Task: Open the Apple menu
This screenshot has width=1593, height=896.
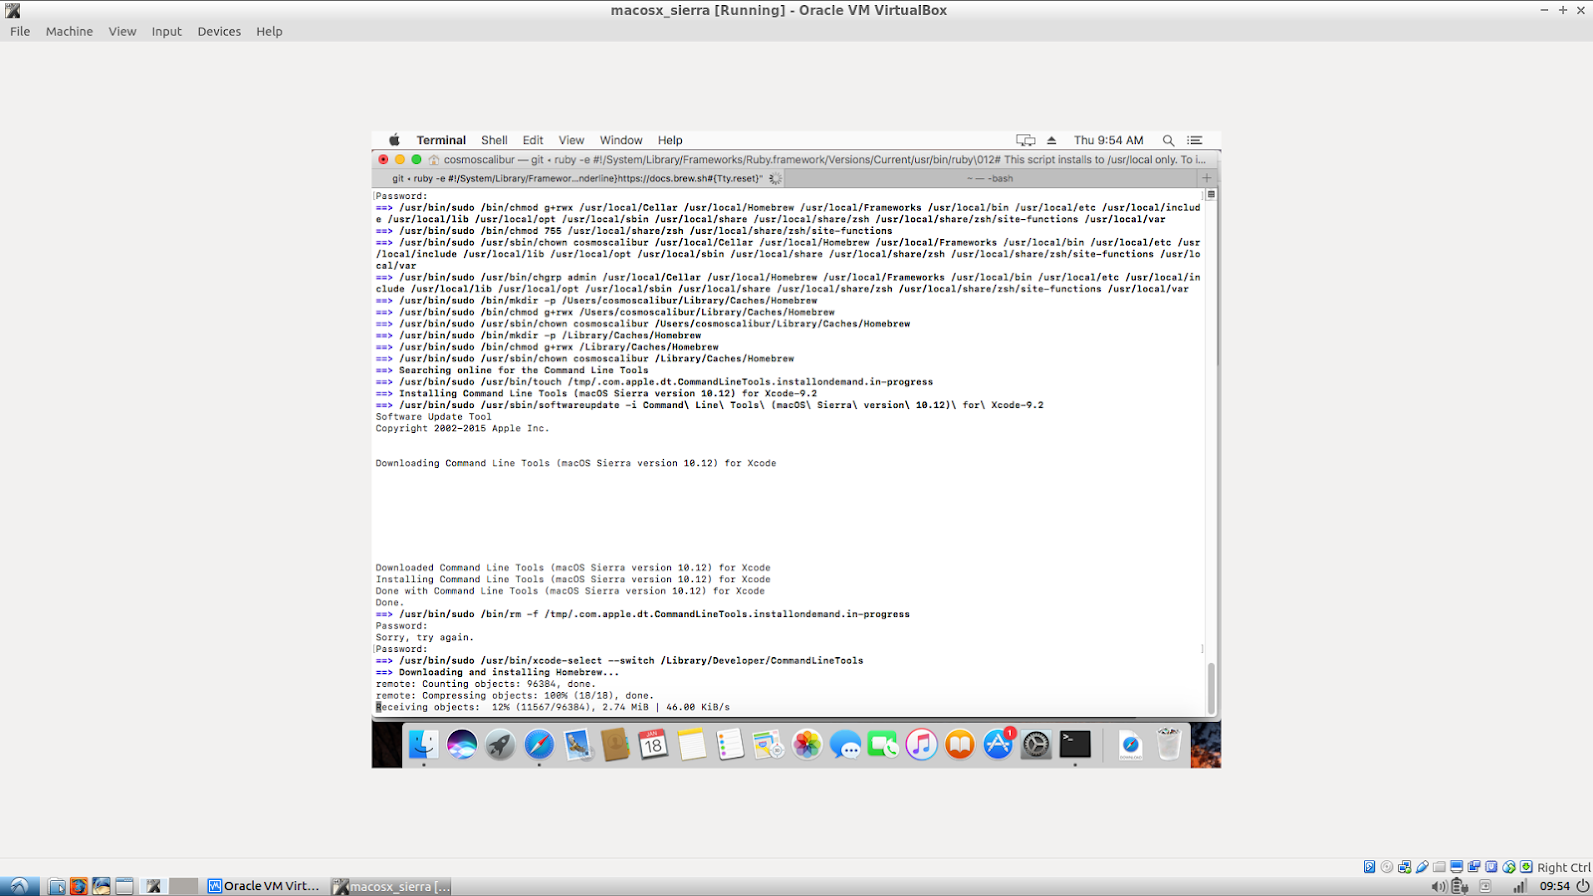Action: (x=394, y=140)
